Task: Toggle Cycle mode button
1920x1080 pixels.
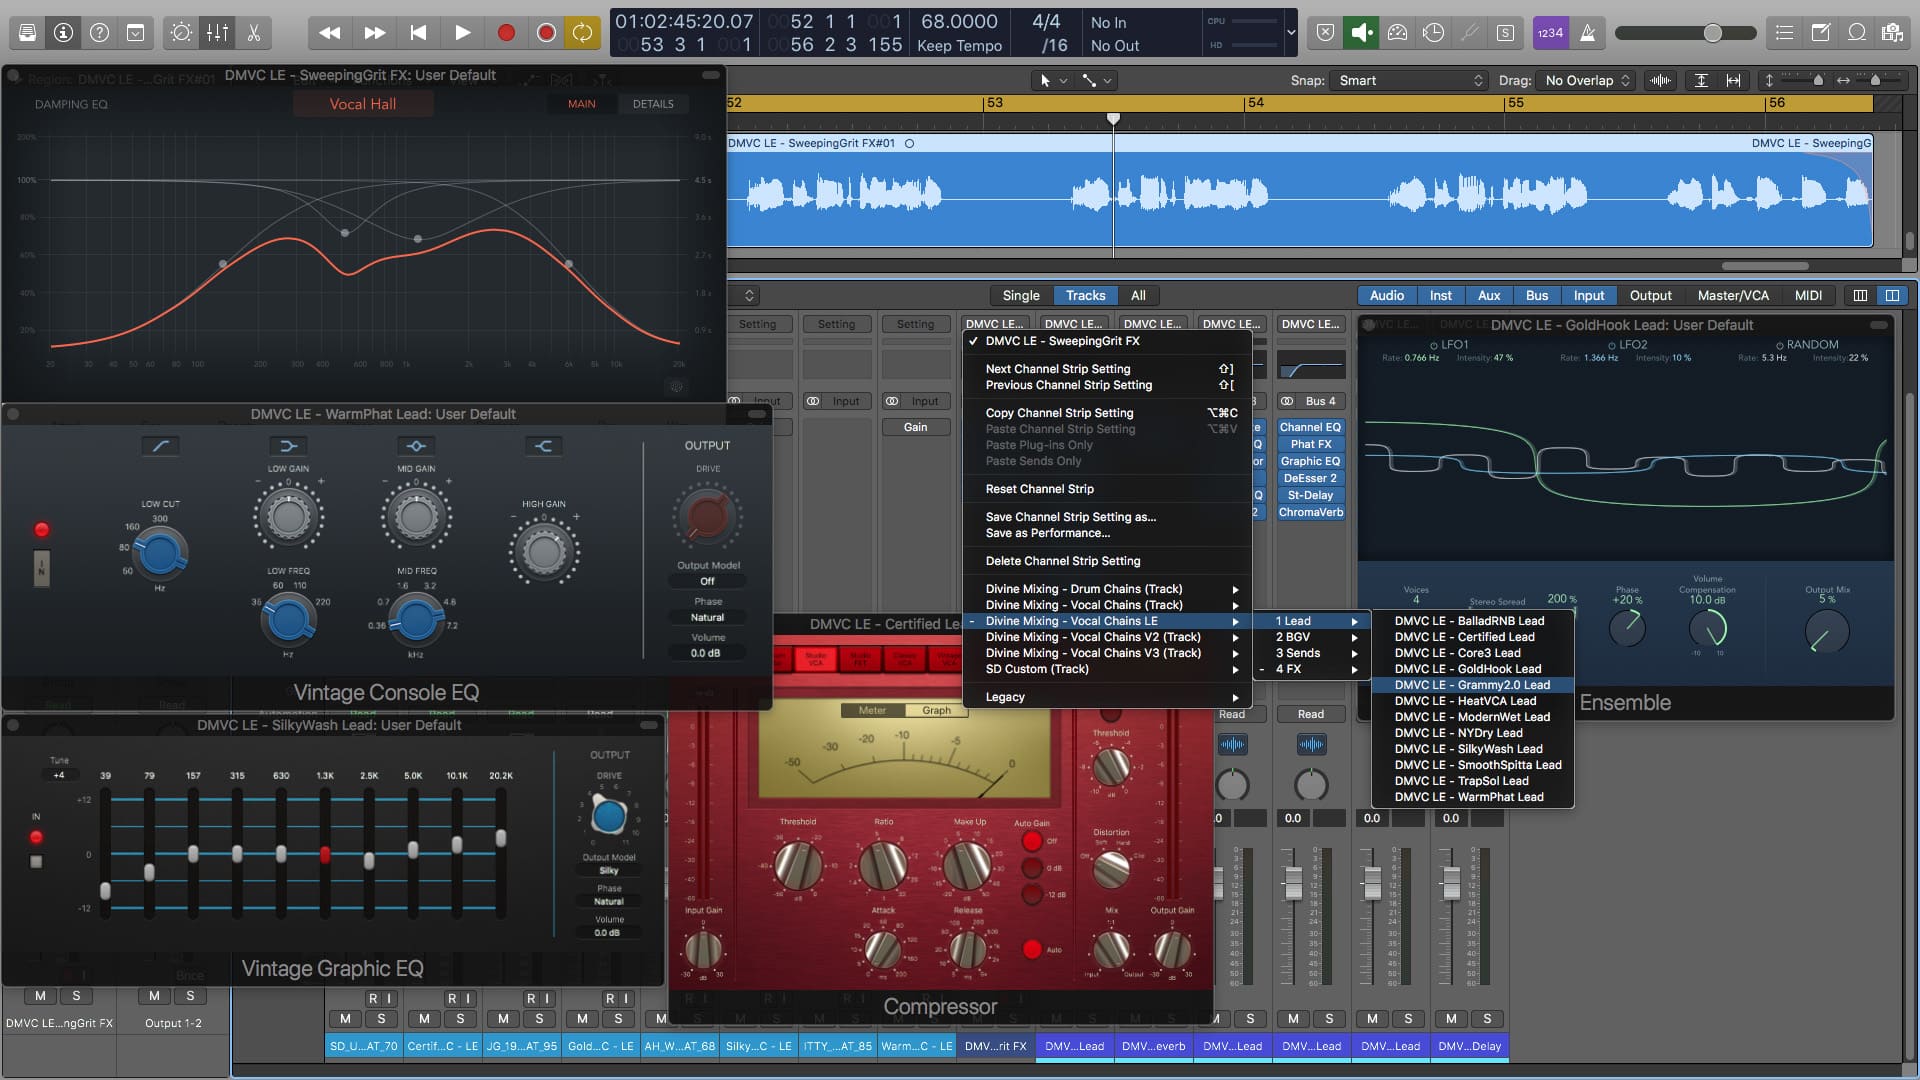Action: coord(582,33)
